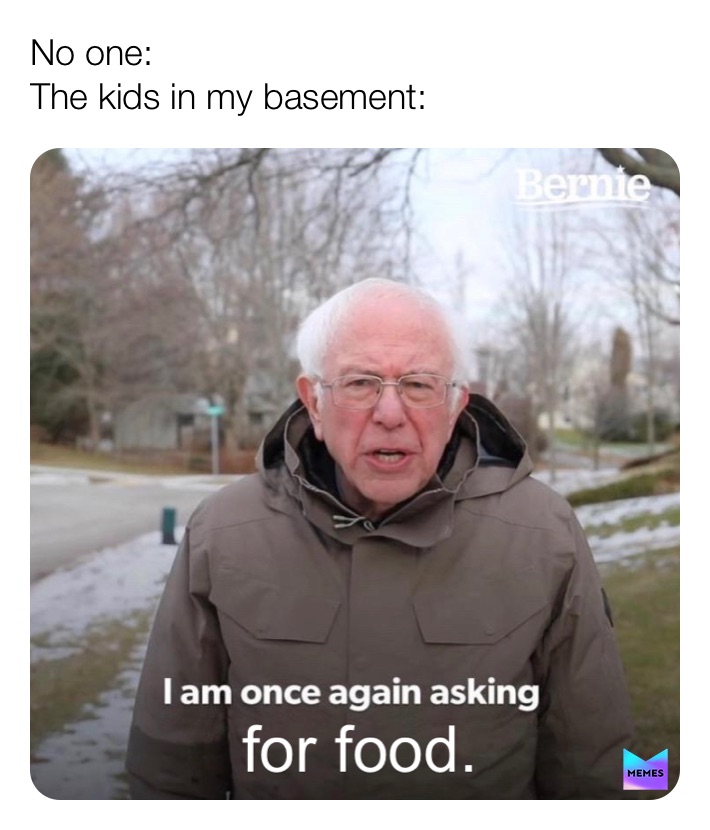Click the man's eyeglasses
The image size is (710, 830).
coord(387,390)
